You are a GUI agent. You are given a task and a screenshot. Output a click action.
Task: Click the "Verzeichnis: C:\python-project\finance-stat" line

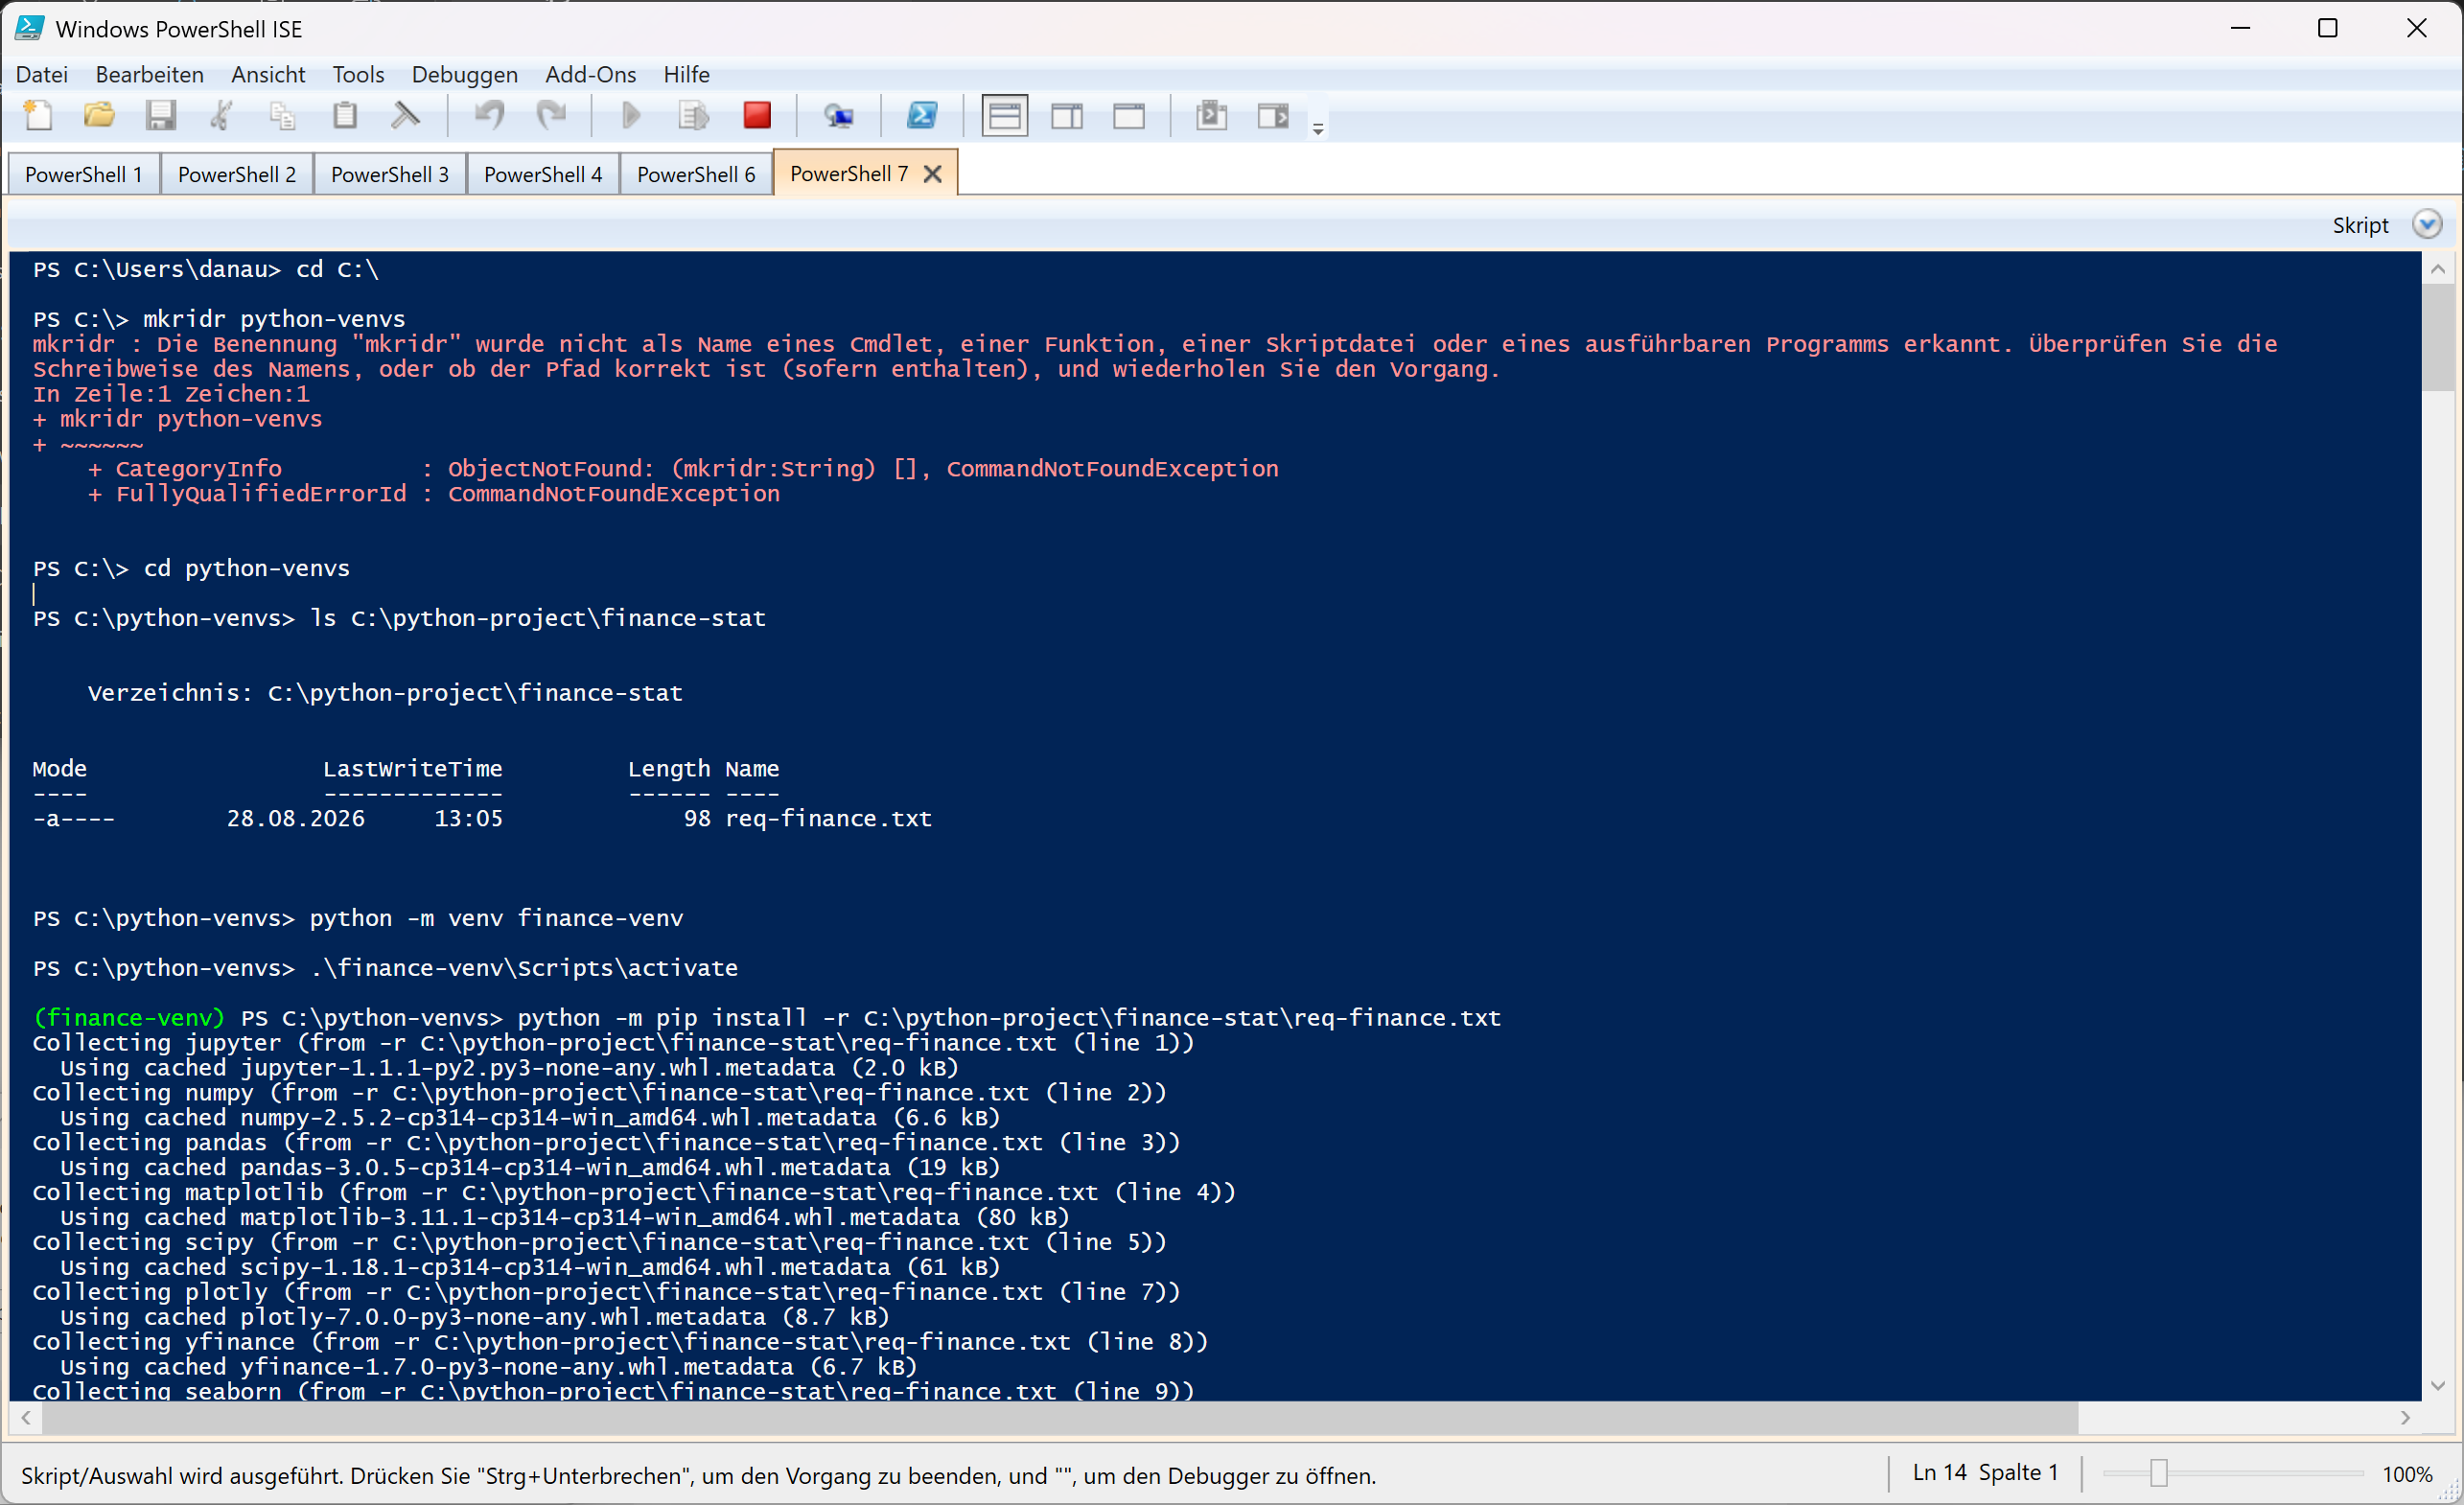(x=385, y=693)
